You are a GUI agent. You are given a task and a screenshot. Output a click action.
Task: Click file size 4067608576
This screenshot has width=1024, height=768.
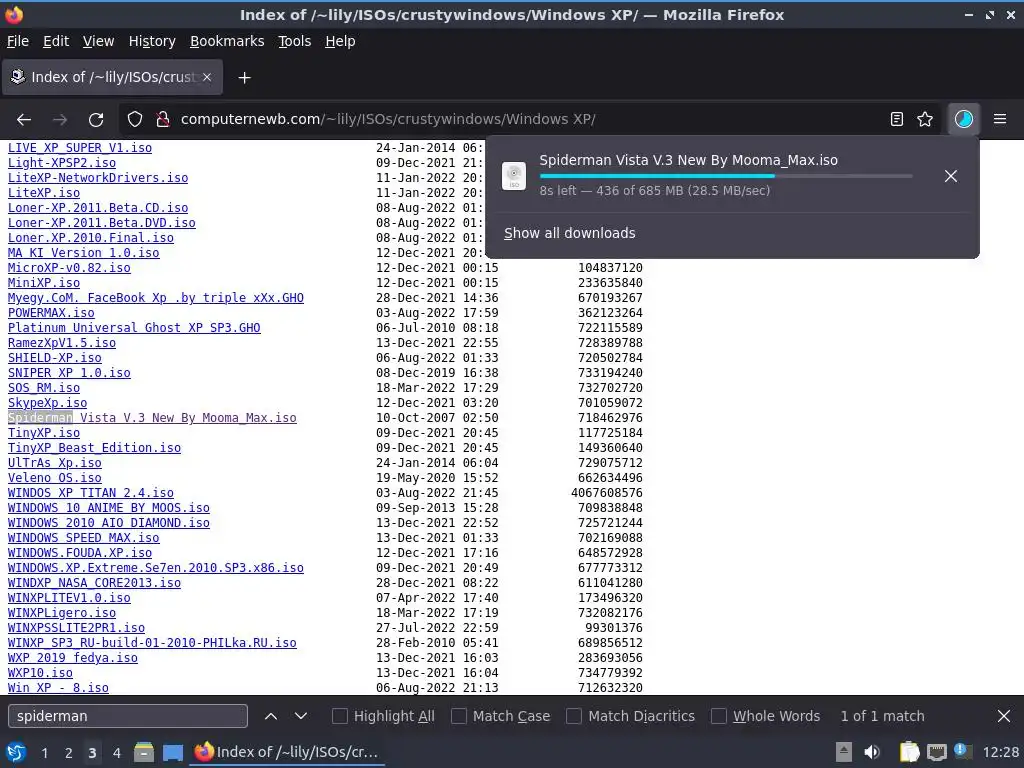coord(607,493)
